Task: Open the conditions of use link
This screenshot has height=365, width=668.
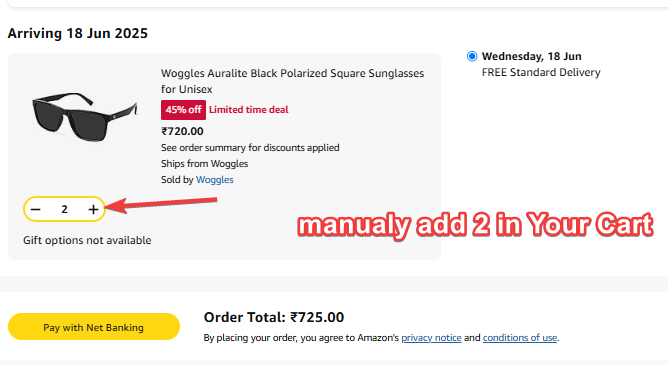Action: coord(520,338)
